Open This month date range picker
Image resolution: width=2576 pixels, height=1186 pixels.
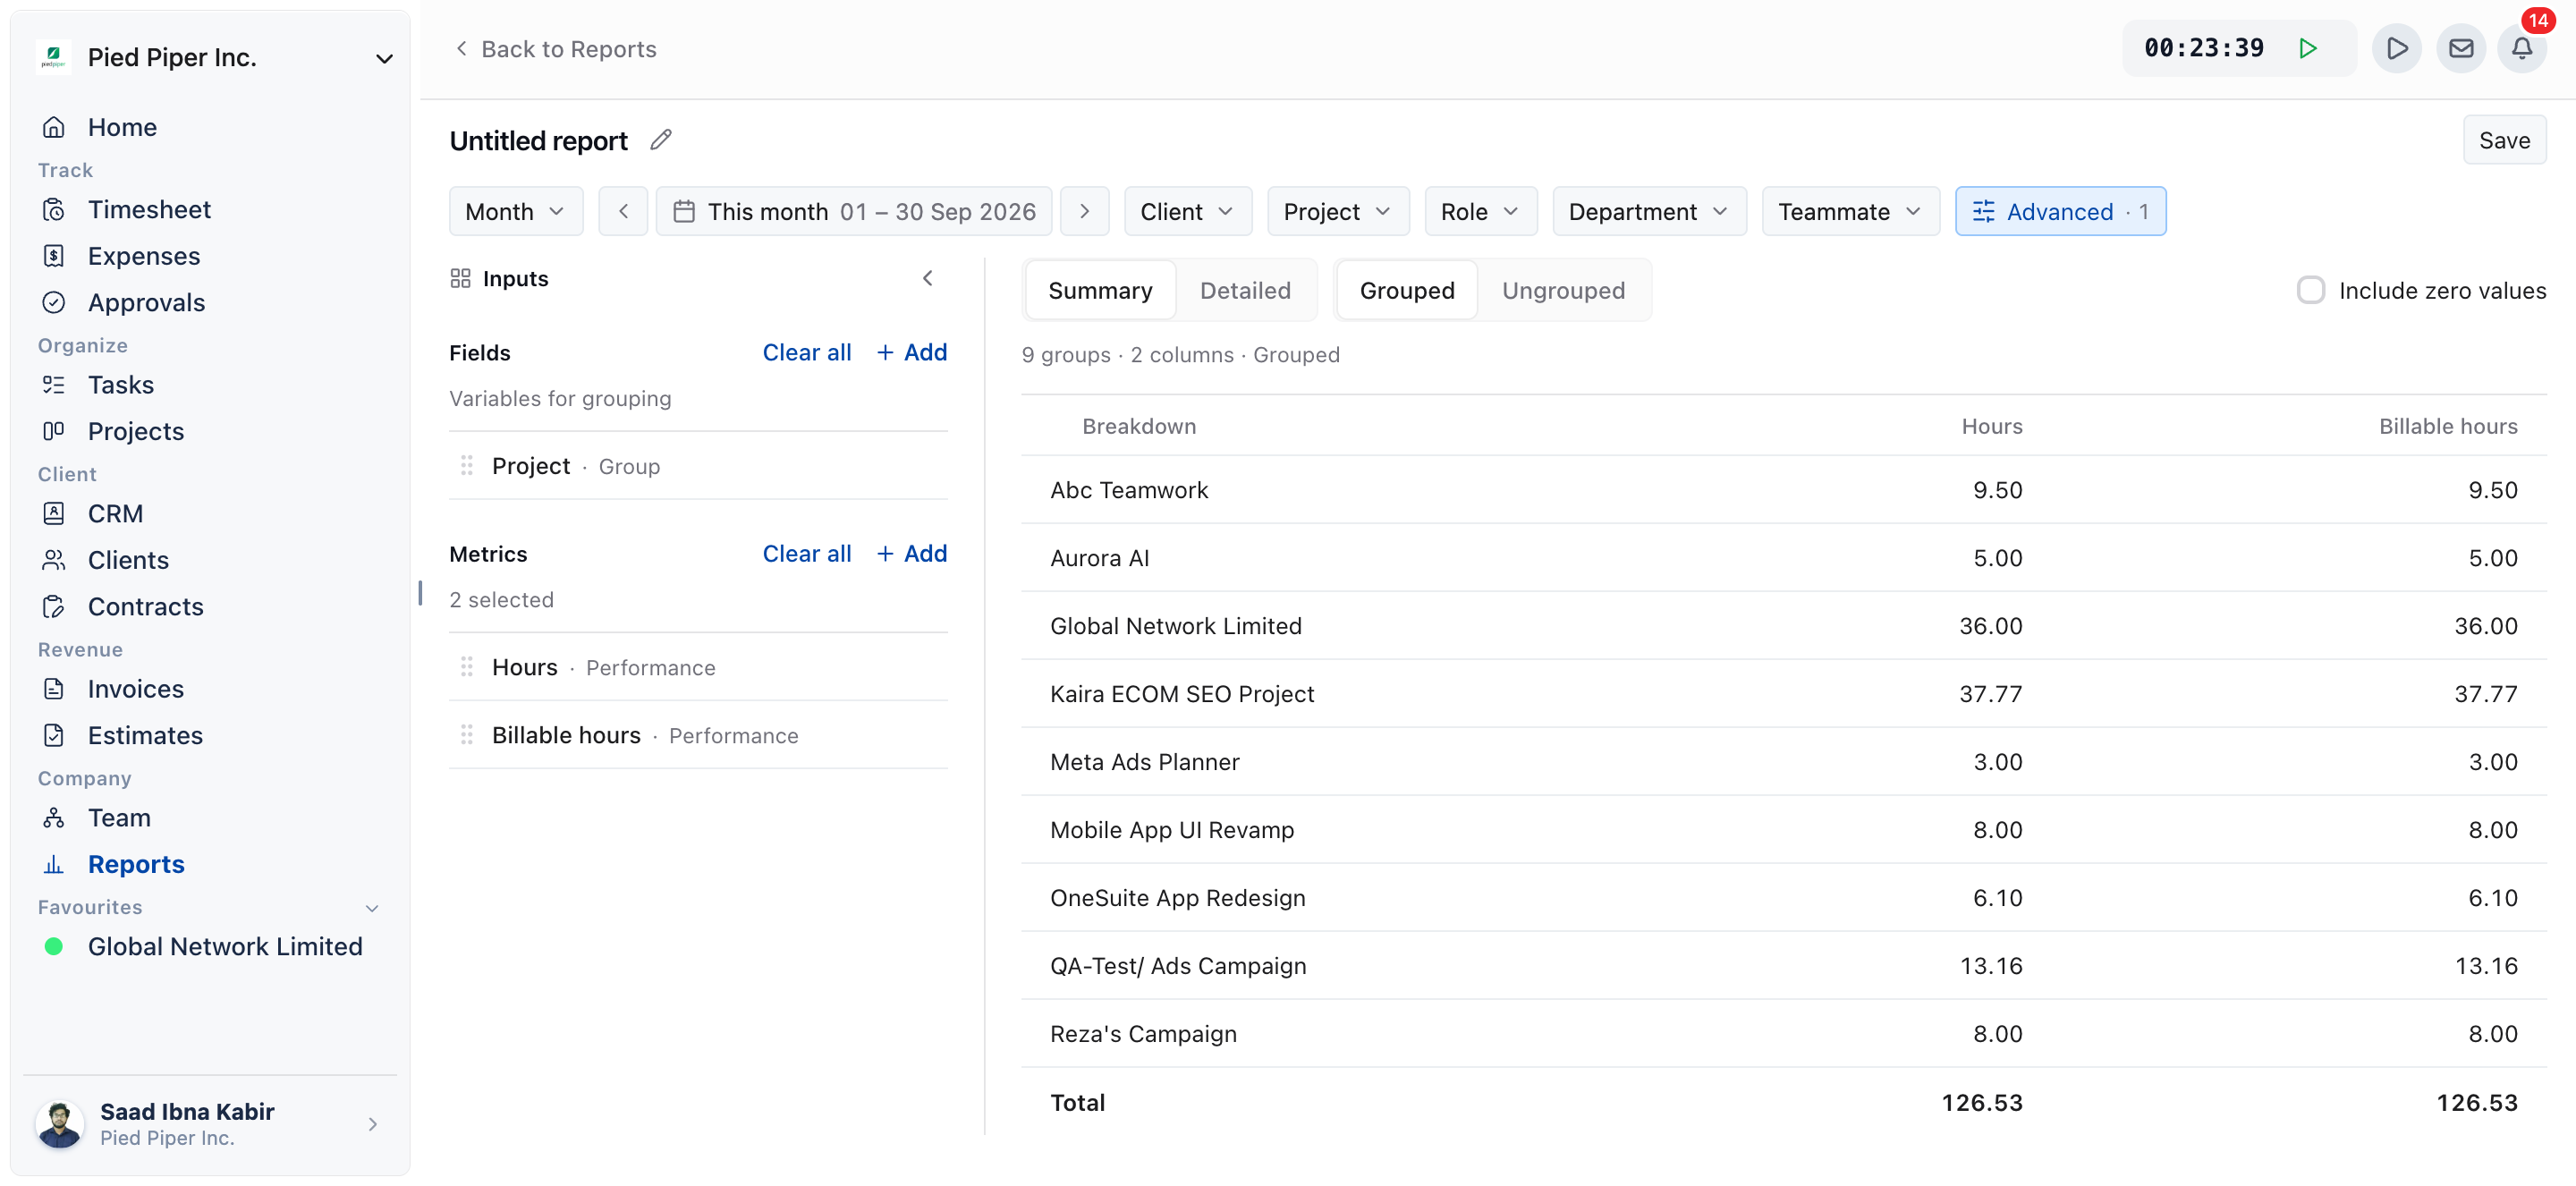pyautogui.click(x=853, y=211)
